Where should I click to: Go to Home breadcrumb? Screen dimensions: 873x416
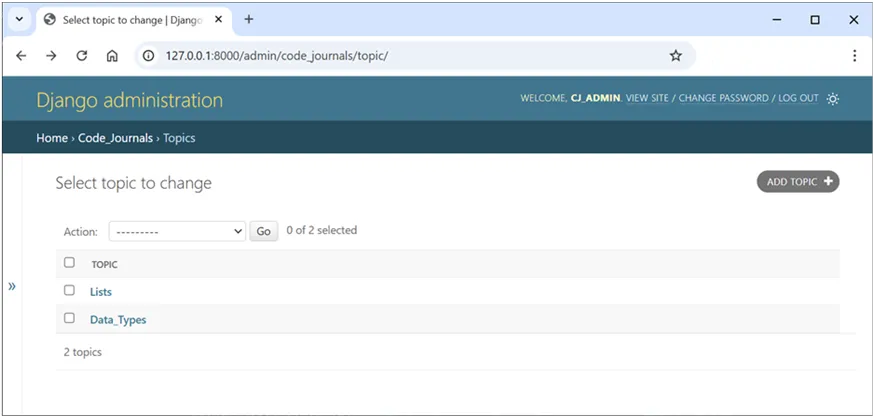(x=52, y=138)
